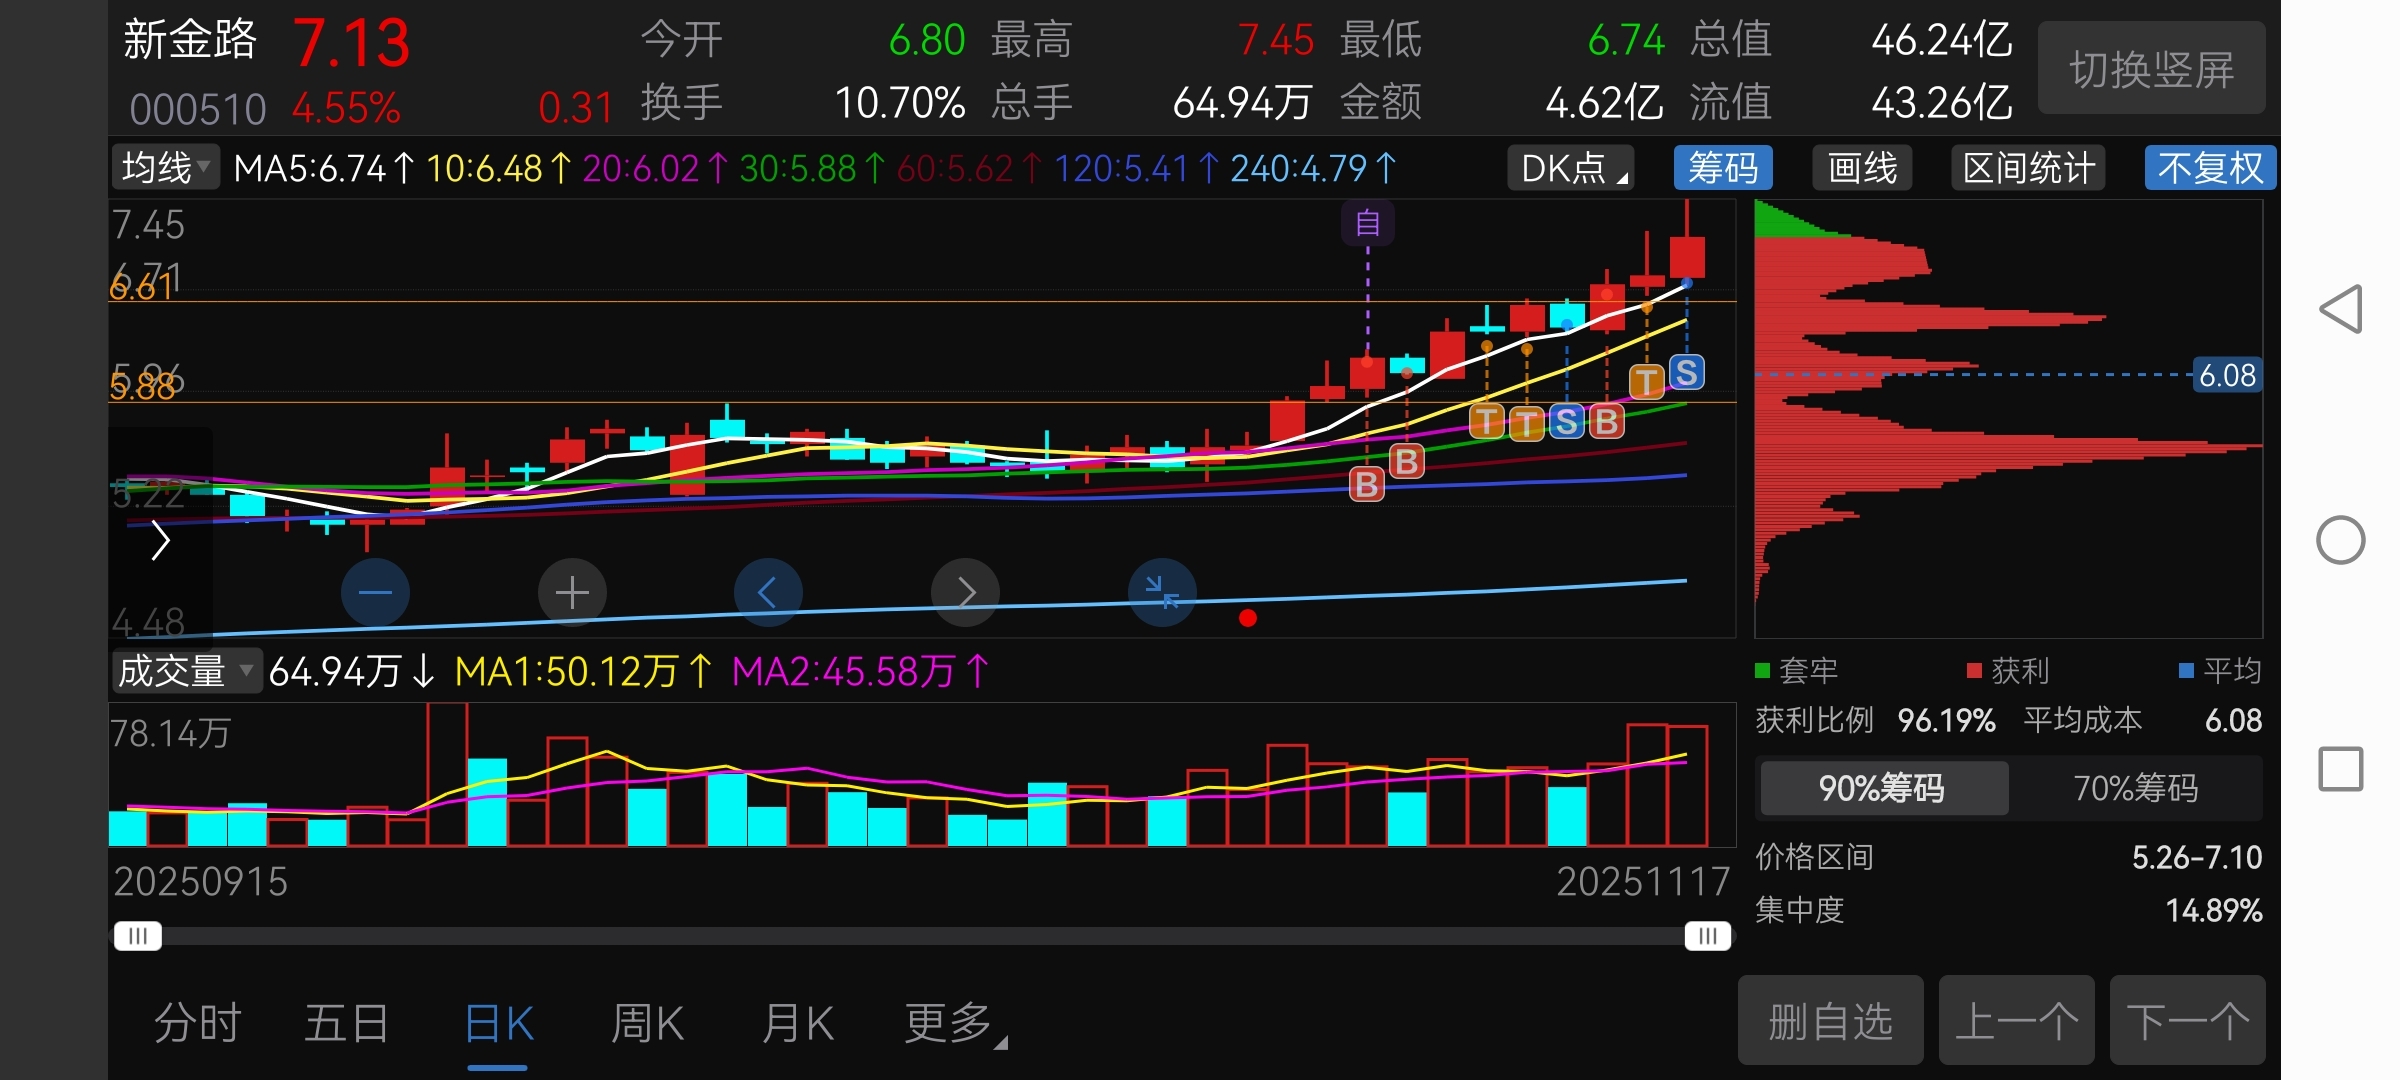The height and width of the screenshot is (1080, 2400).
Task: Tap the scroll-left arrow circle on chart
Action: 767,593
